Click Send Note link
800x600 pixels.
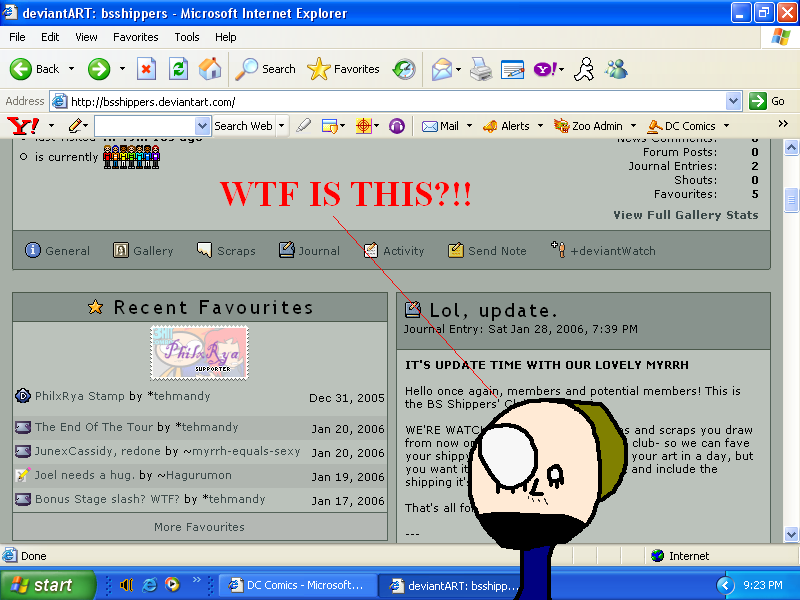pyautogui.click(x=487, y=251)
